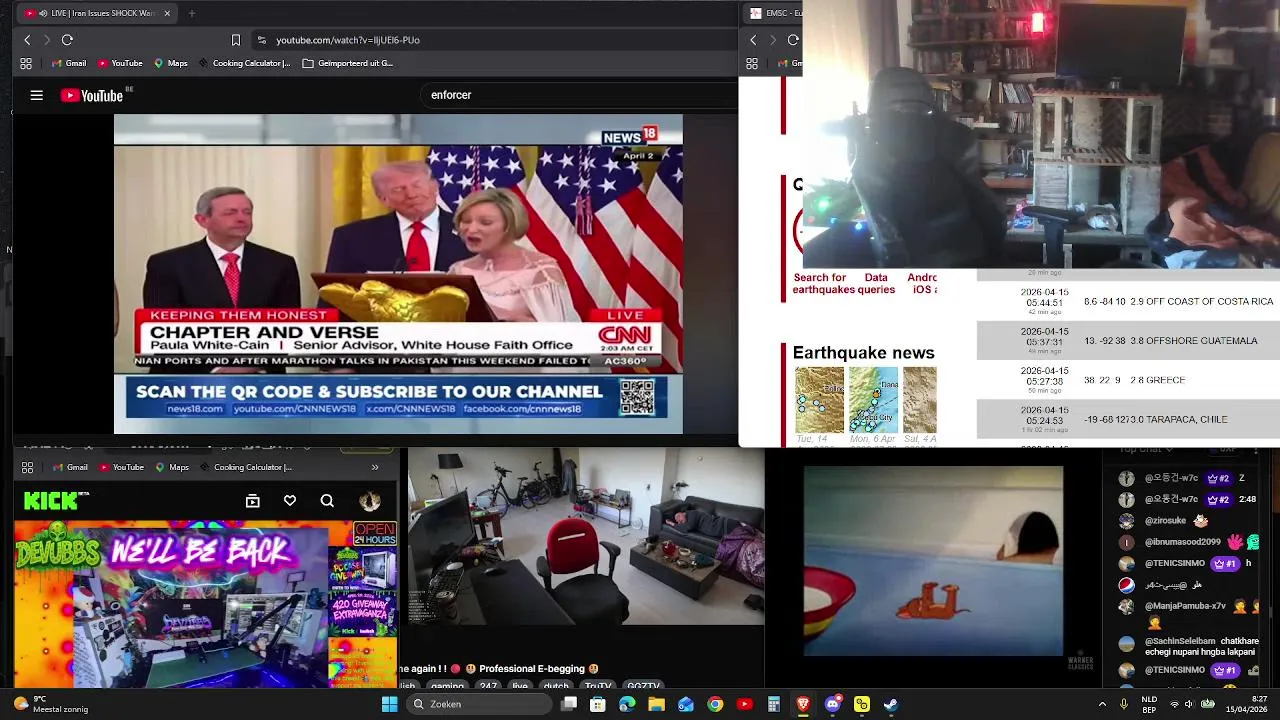Open Kick user profile avatar
1280x720 pixels.
click(x=370, y=501)
